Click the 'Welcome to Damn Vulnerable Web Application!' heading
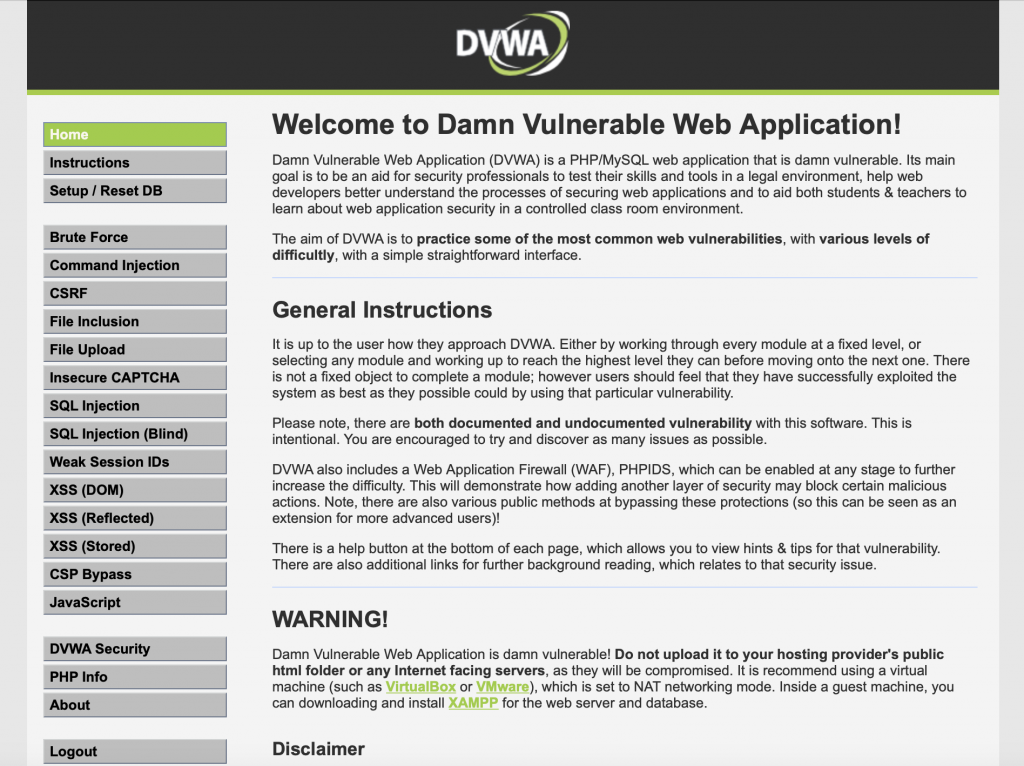Viewport: 1024px width, 766px height. tap(586, 124)
